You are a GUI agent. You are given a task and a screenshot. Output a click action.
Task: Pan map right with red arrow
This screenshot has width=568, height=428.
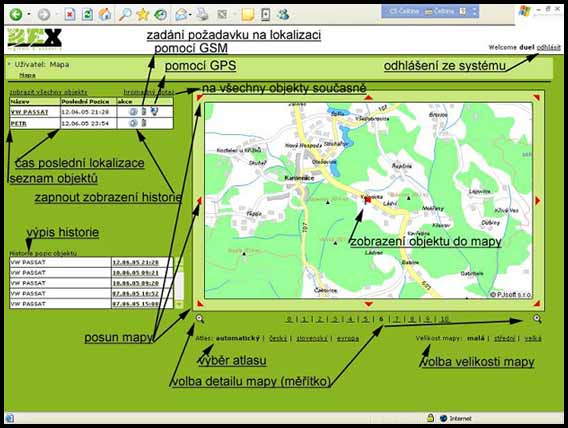[538, 200]
